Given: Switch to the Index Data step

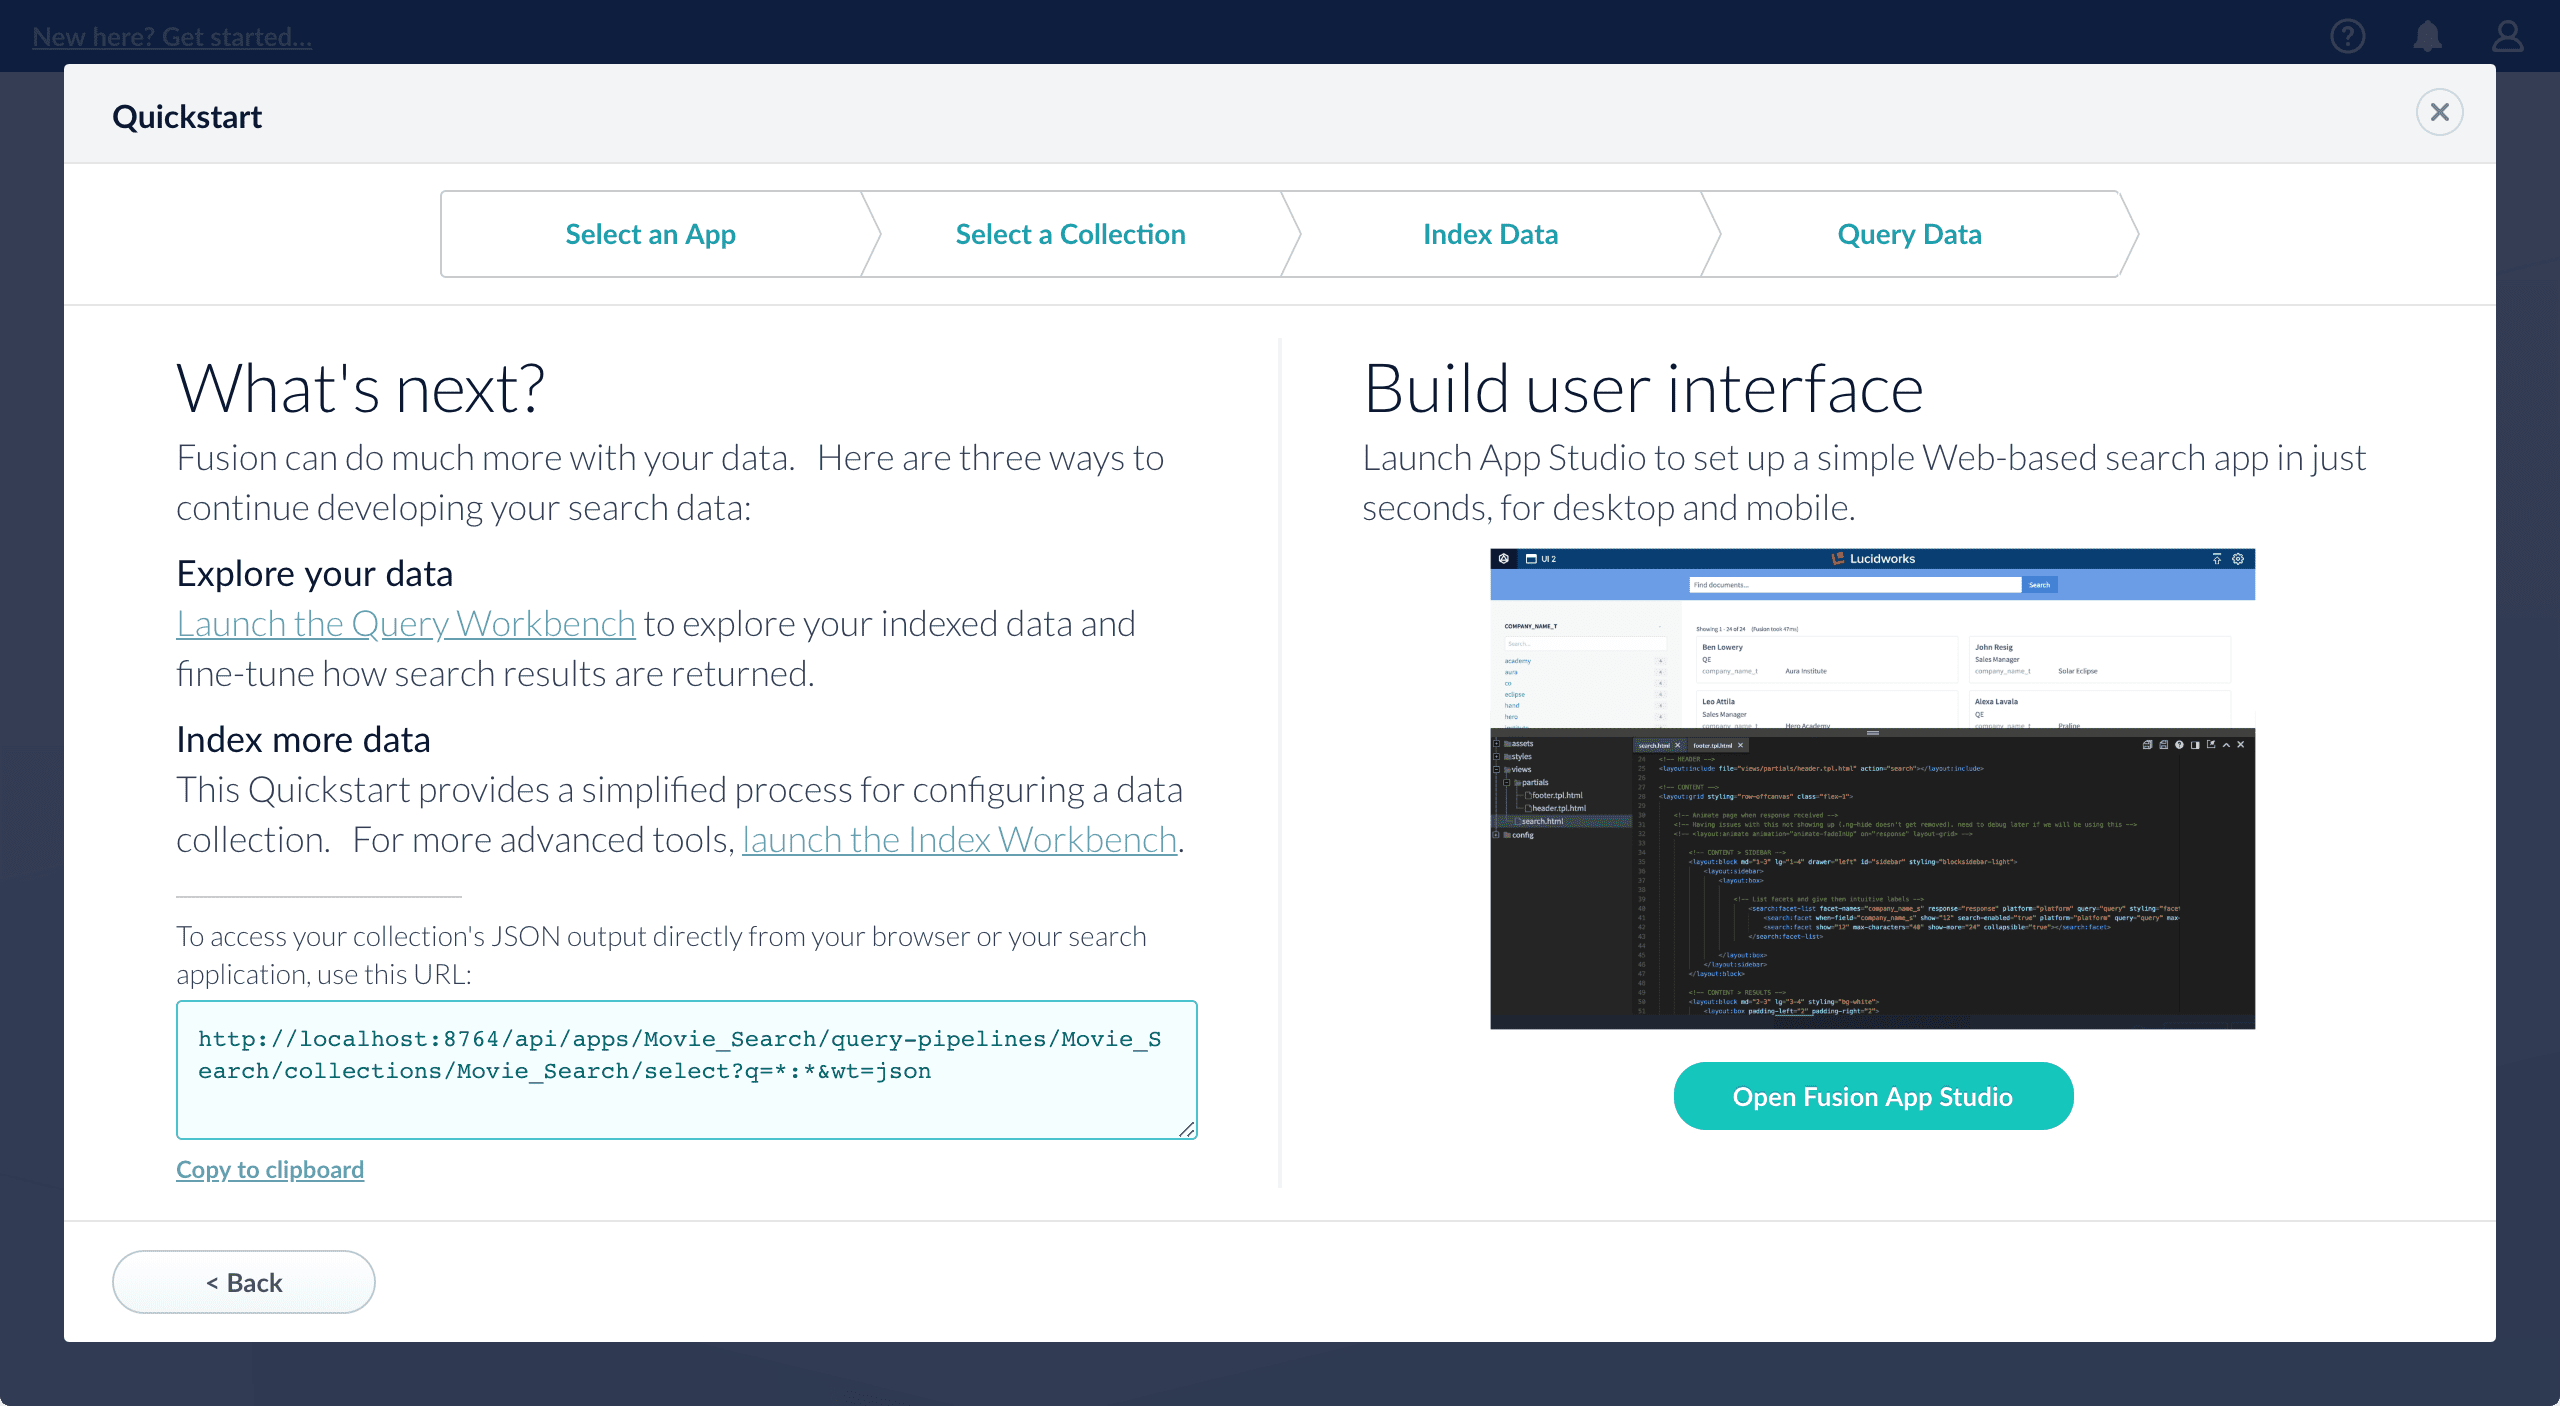Looking at the screenshot, I should tap(1490, 234).
